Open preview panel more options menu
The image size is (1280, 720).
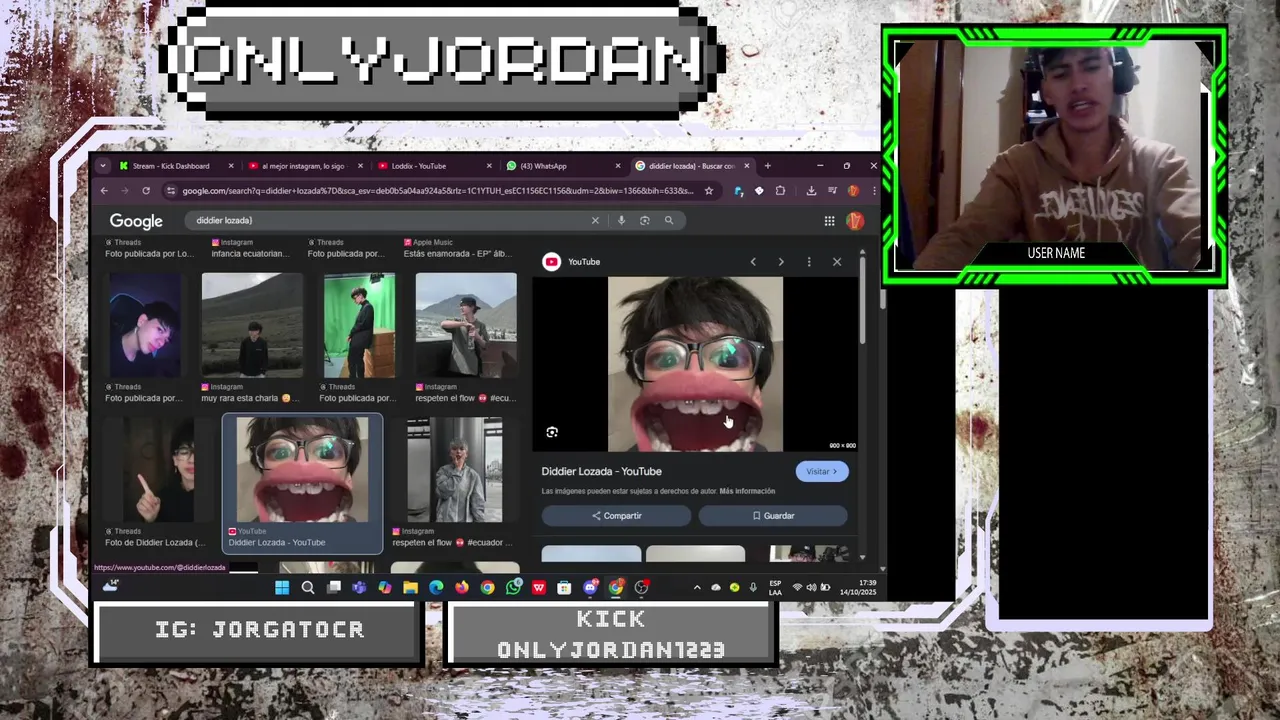(809, 262)
